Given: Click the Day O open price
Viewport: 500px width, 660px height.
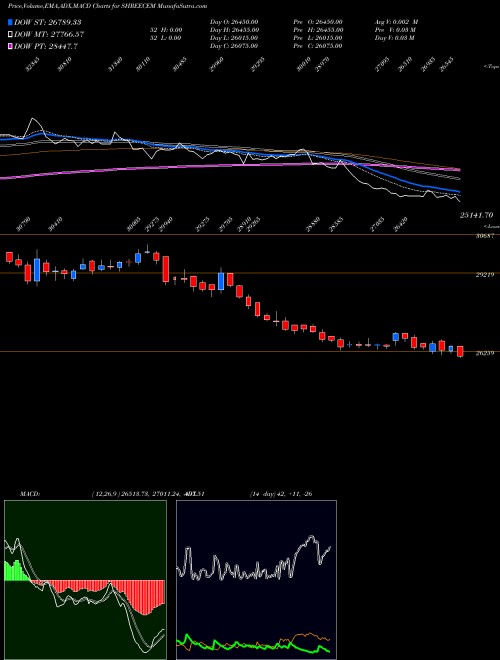Looking at the screenshot, I should point(234,22).
